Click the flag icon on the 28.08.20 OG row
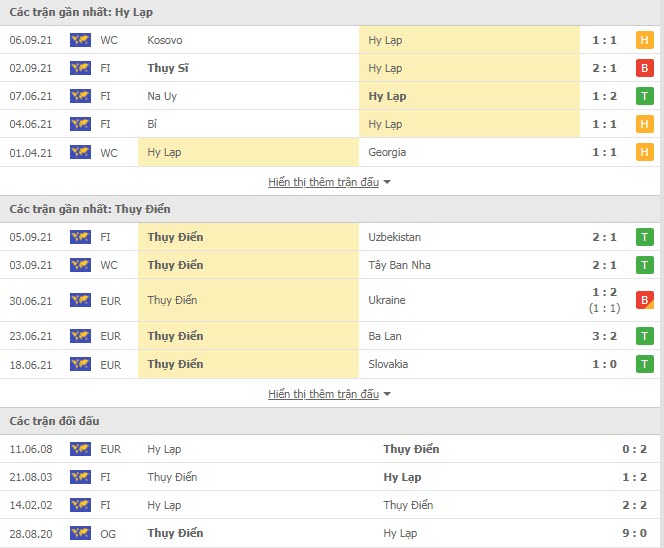This screenshot has height=548, width=664. [80, 533]
